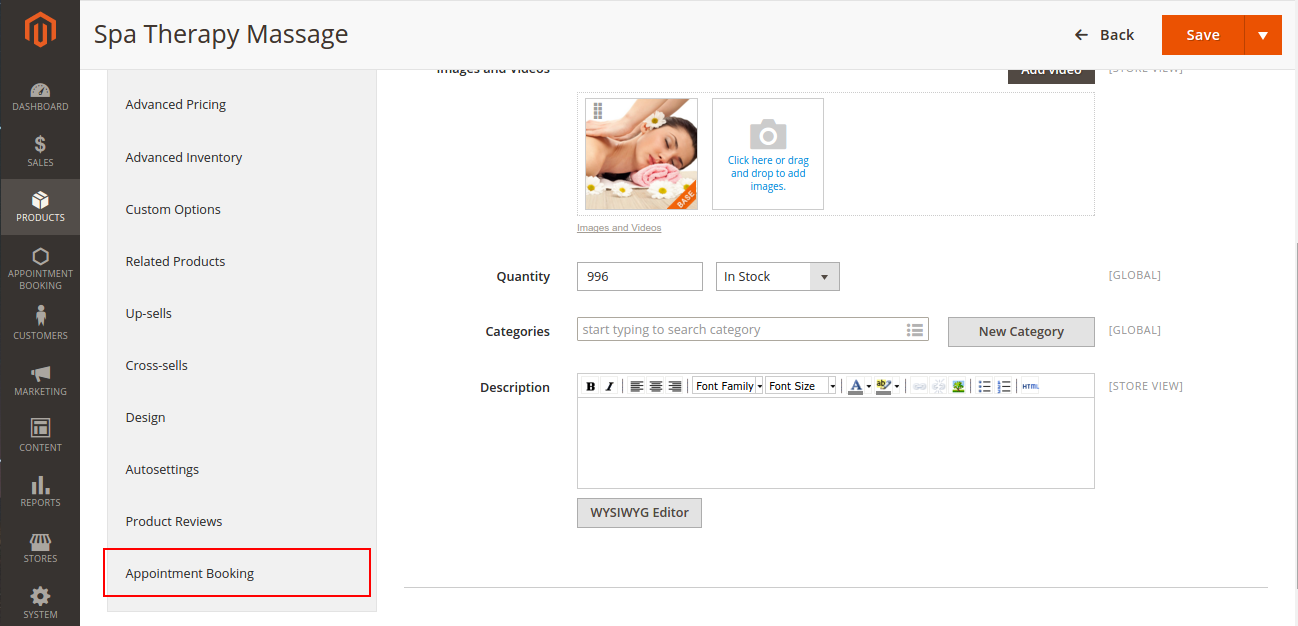Center align the description text
This screenshot has width=1298, height=626.
656,386
